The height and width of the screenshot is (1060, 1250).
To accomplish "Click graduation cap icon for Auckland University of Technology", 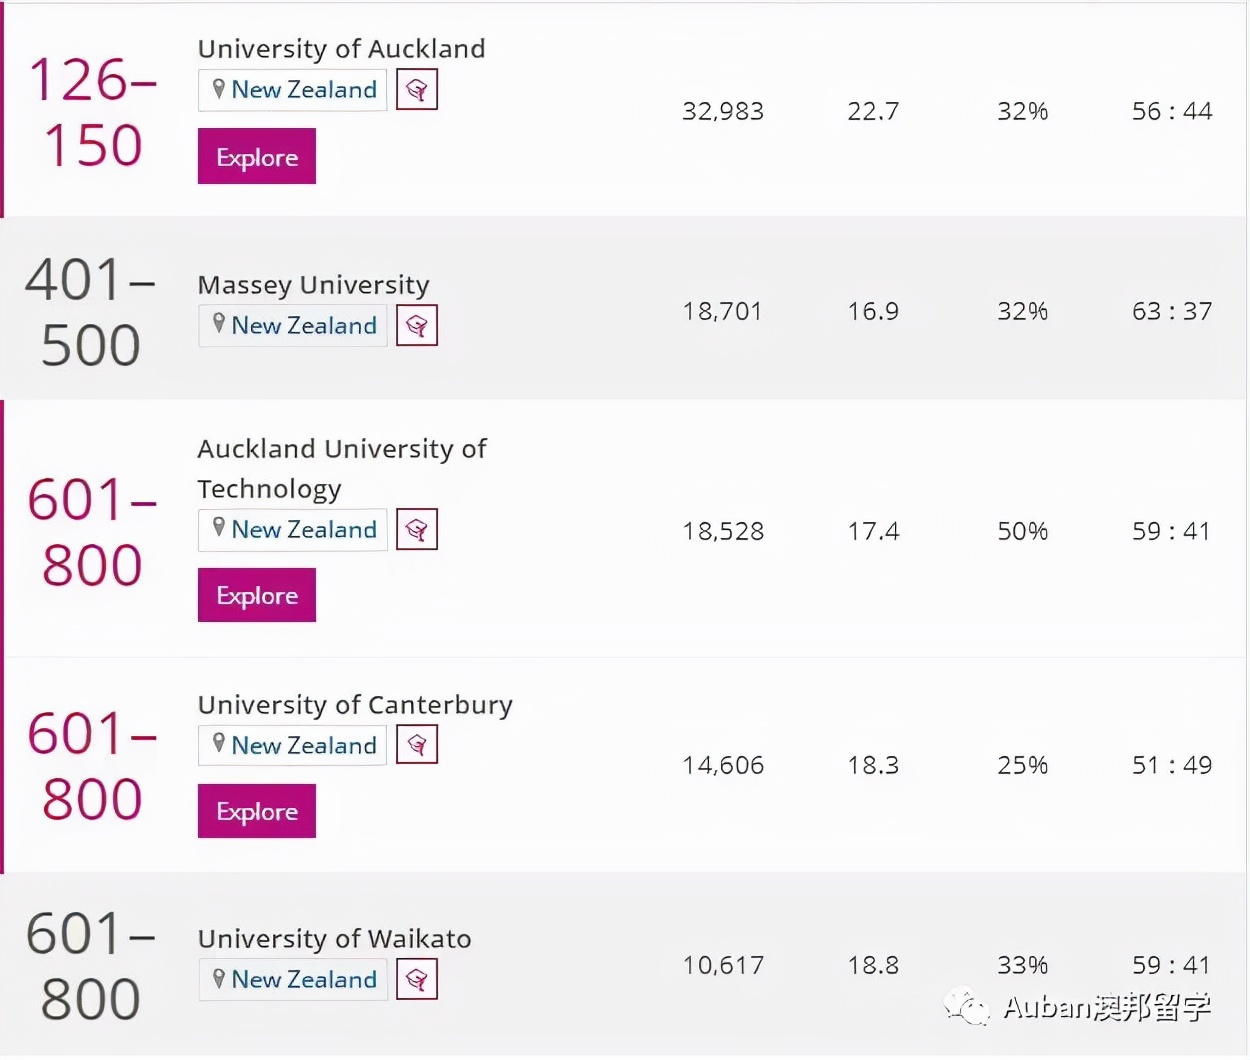I will 417,530.
